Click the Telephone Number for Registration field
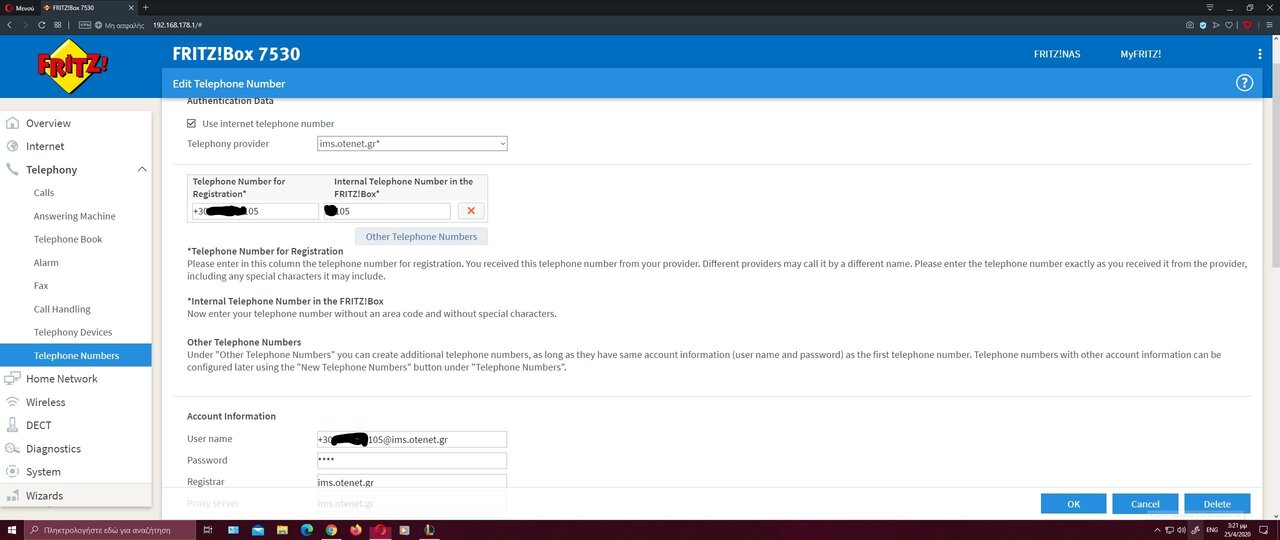Image resolution: width=1280 pixels, height=540 pixels. [x=255, y=211]
